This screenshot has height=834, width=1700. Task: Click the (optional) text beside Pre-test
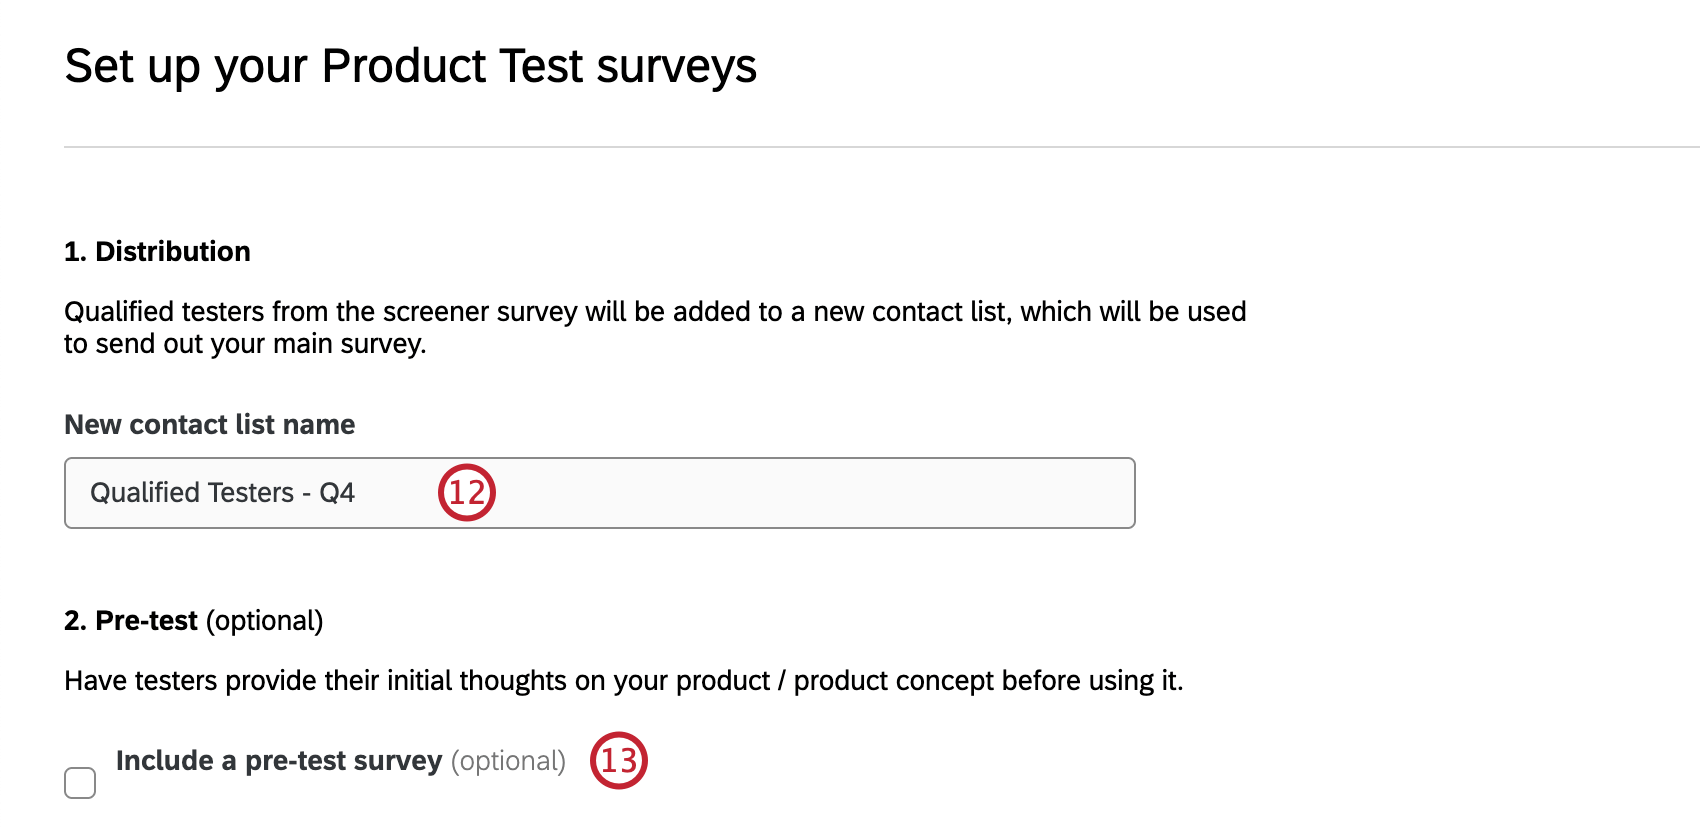click(x=262, y=620)
